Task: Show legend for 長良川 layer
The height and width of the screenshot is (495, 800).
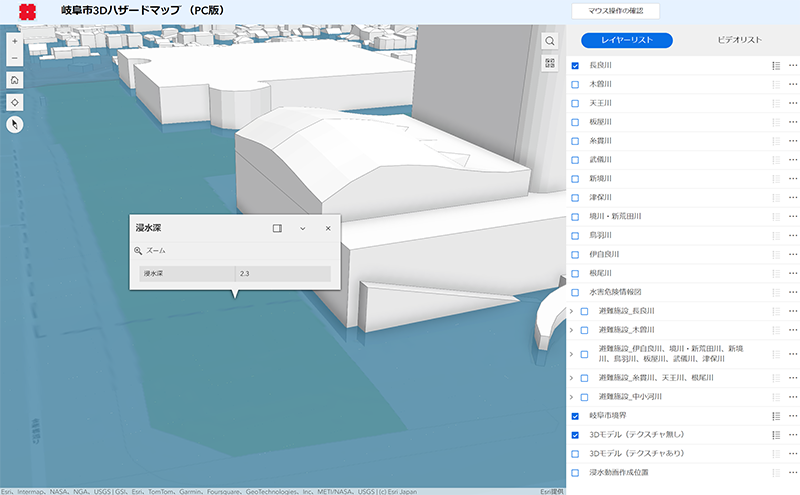Action: 776,65
